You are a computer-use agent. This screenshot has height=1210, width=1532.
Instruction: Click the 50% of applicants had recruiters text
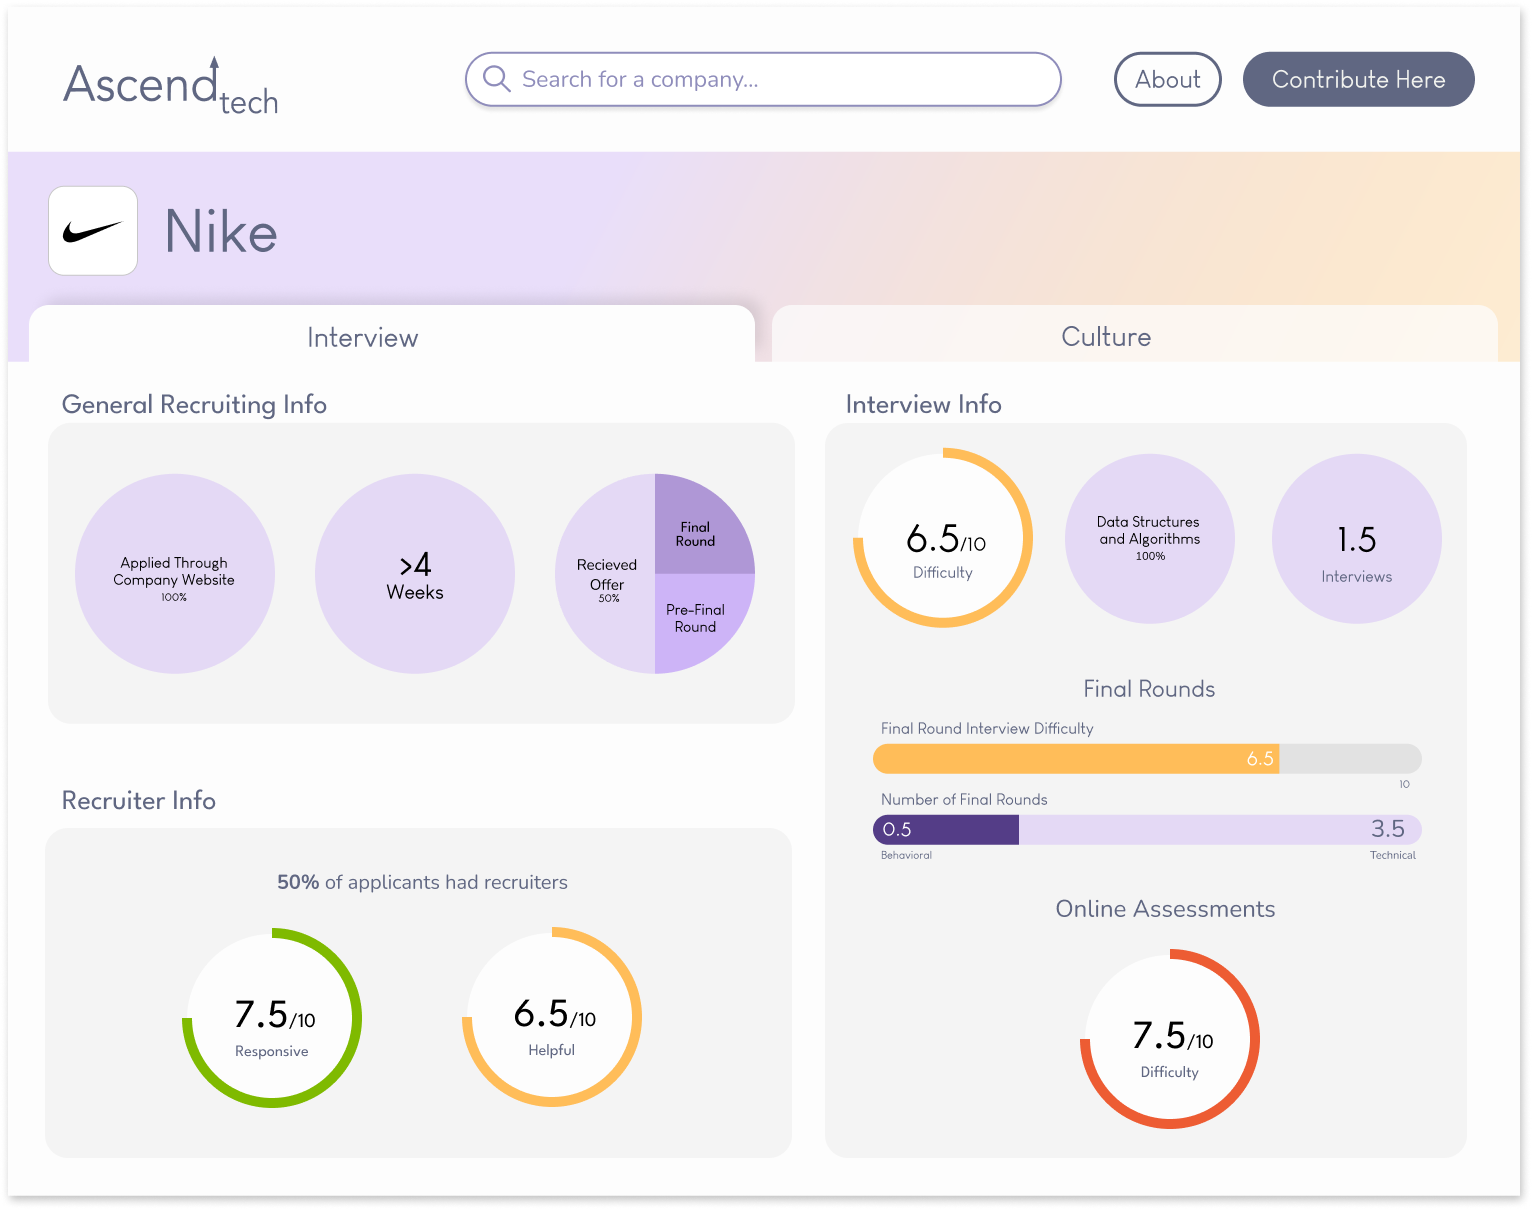(422, 882)
